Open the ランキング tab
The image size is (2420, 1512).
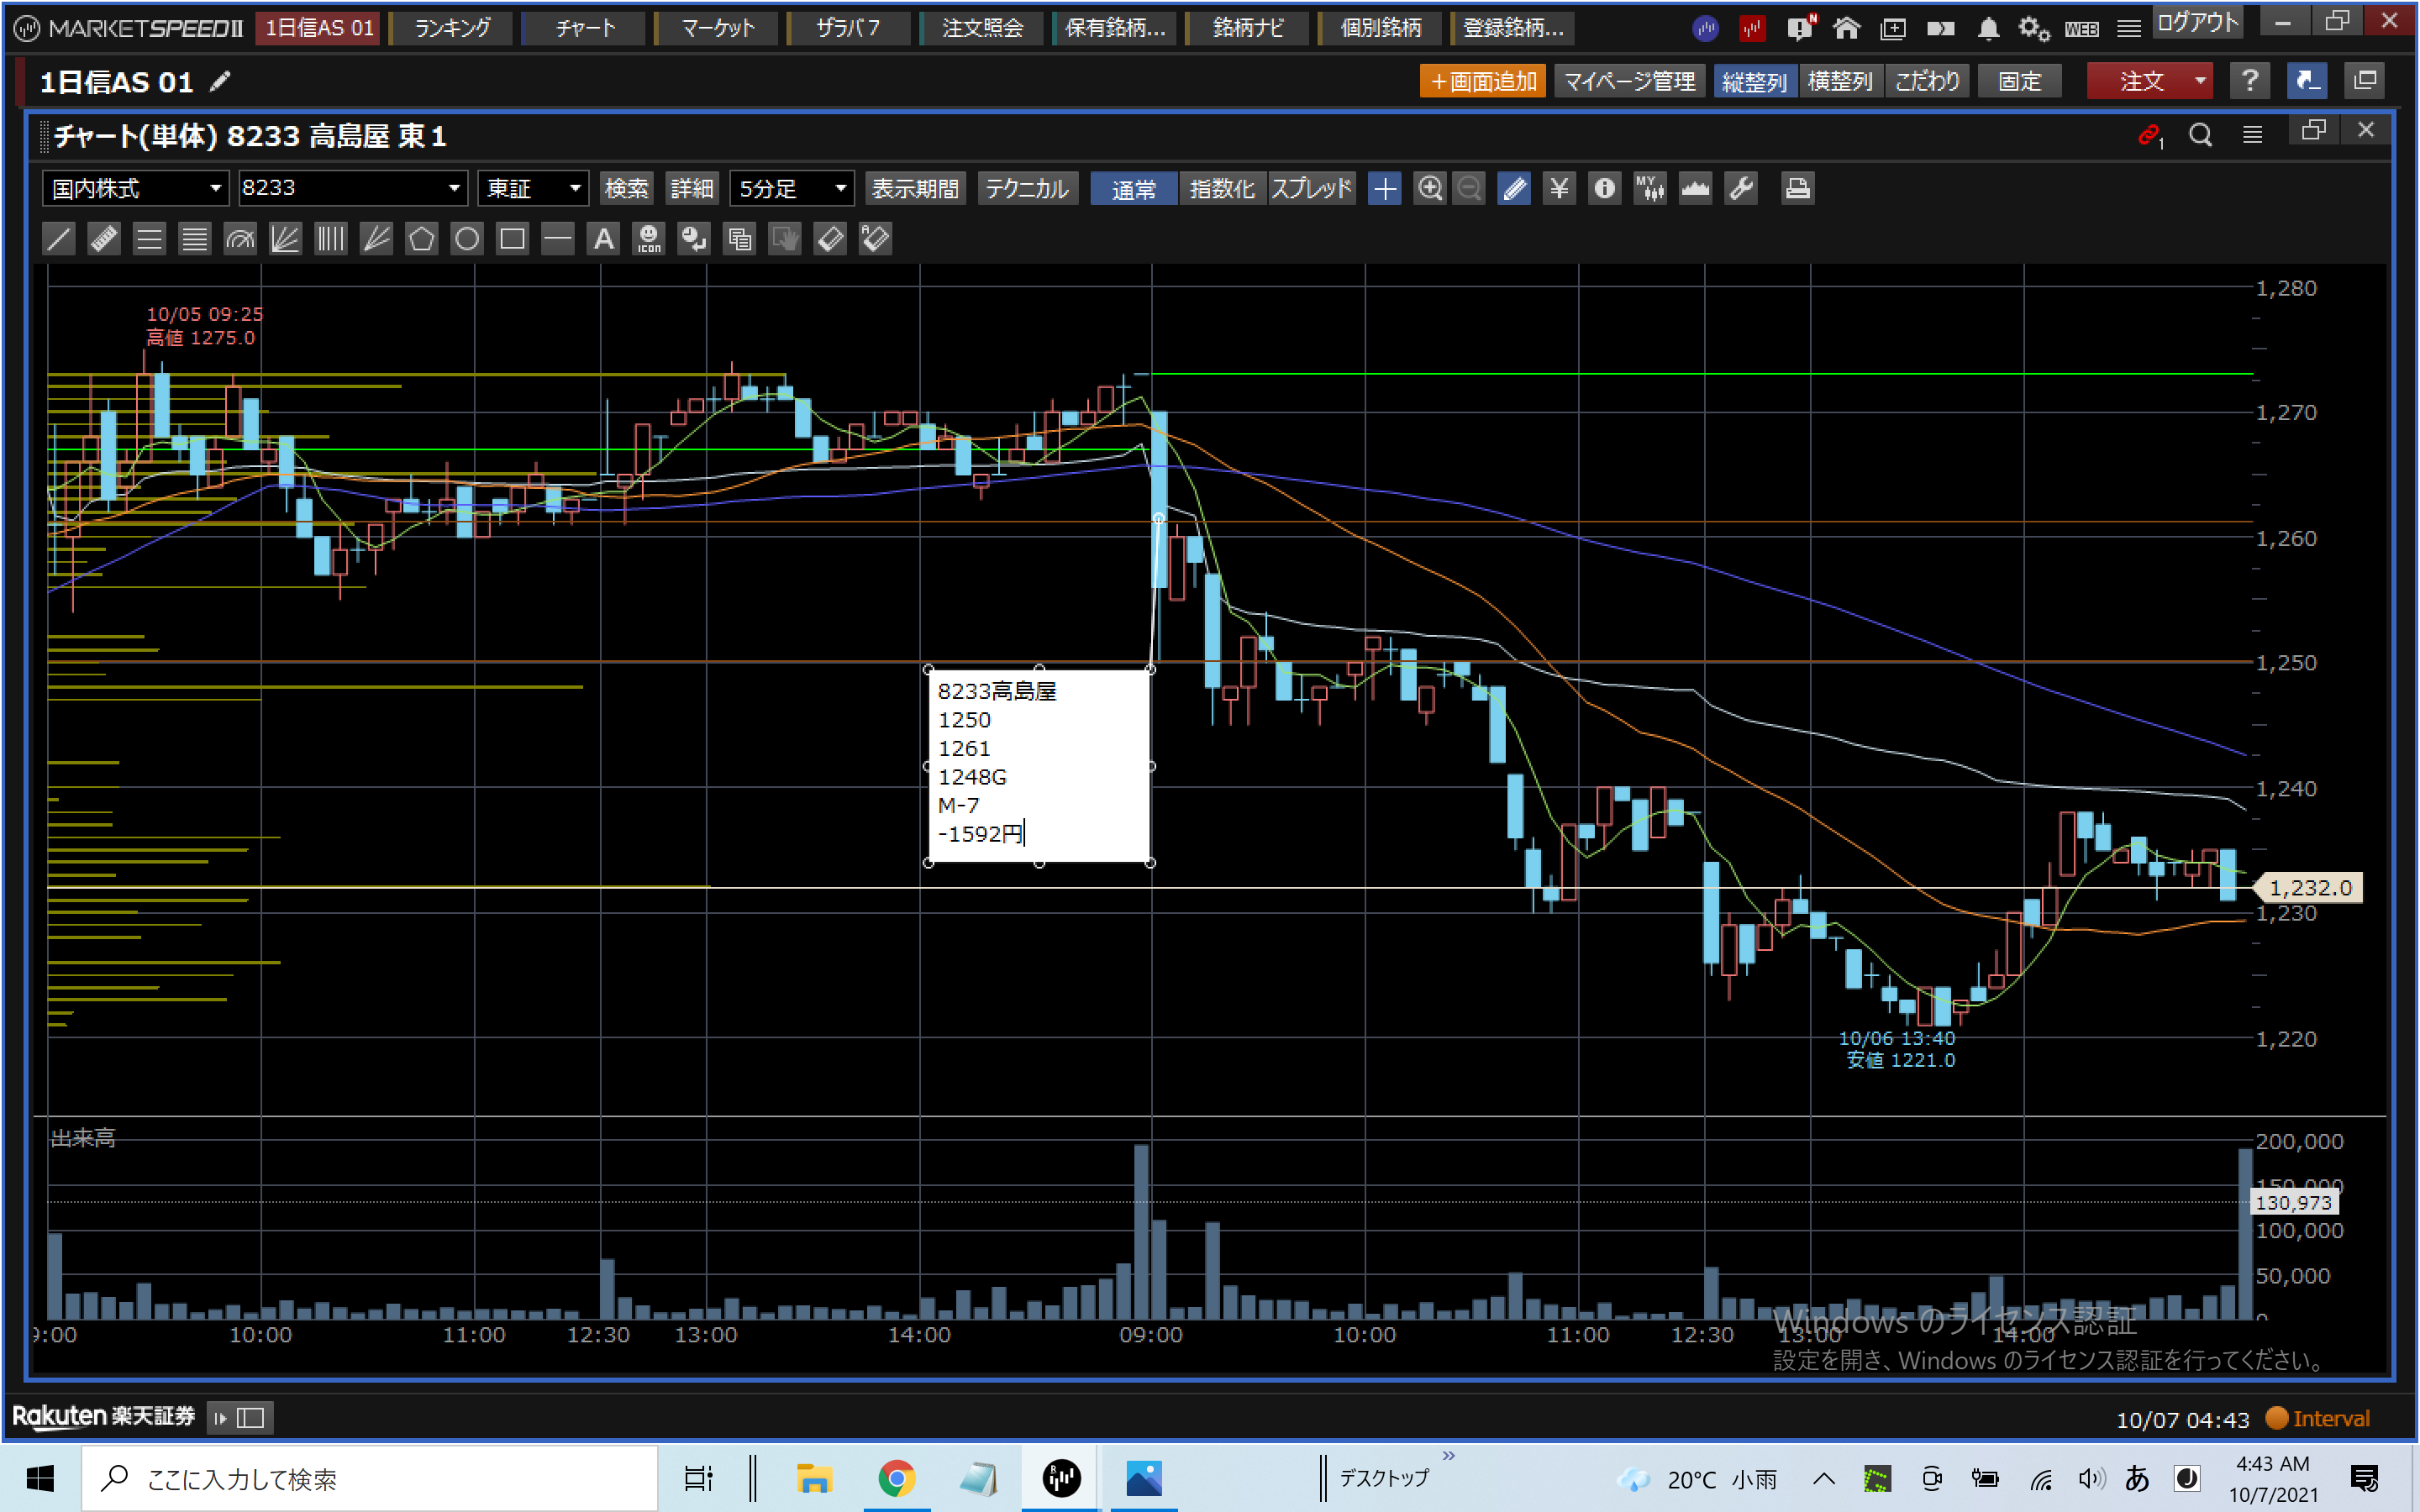(x=453, y=28)
